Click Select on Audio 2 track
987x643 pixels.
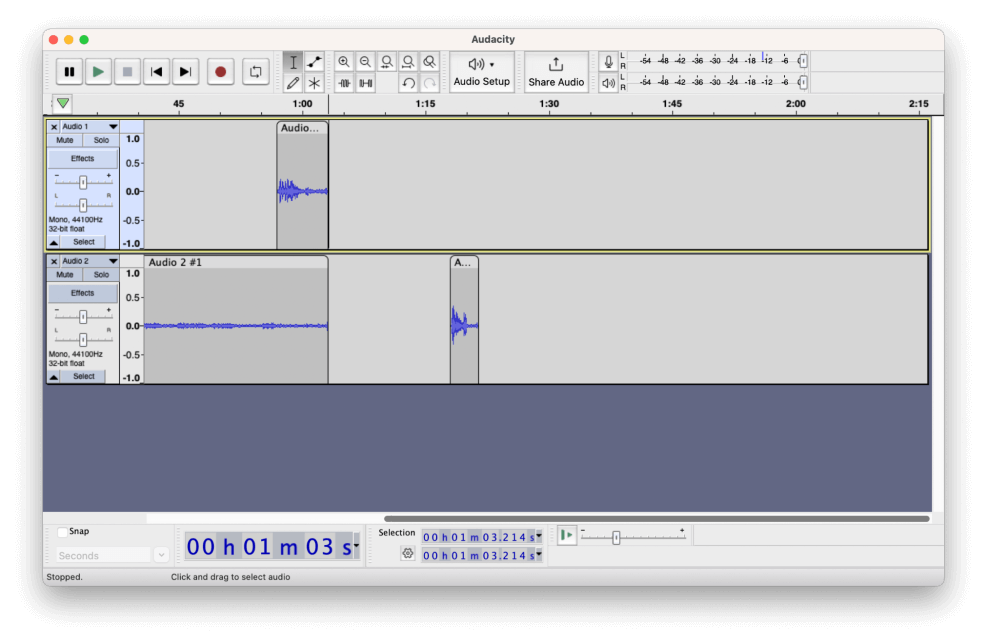[84, 377]
